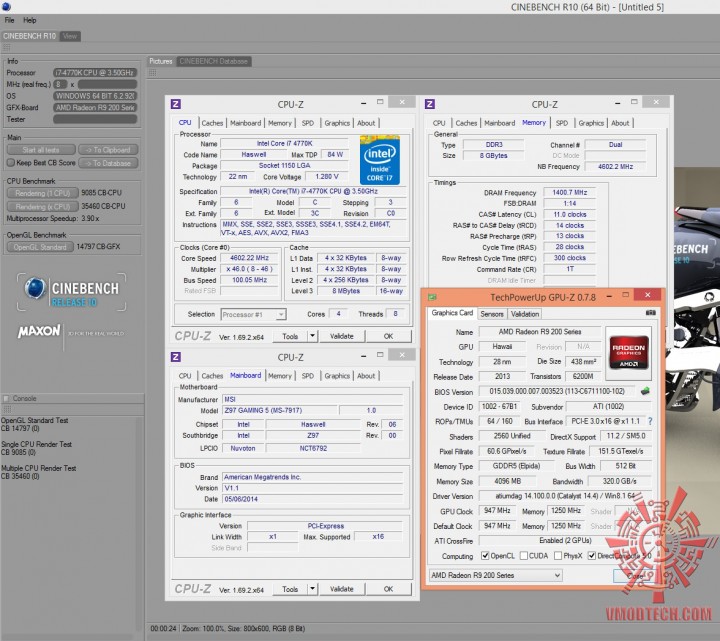
Task: Click the Tester name input field
Action: (x=95, y=119)
